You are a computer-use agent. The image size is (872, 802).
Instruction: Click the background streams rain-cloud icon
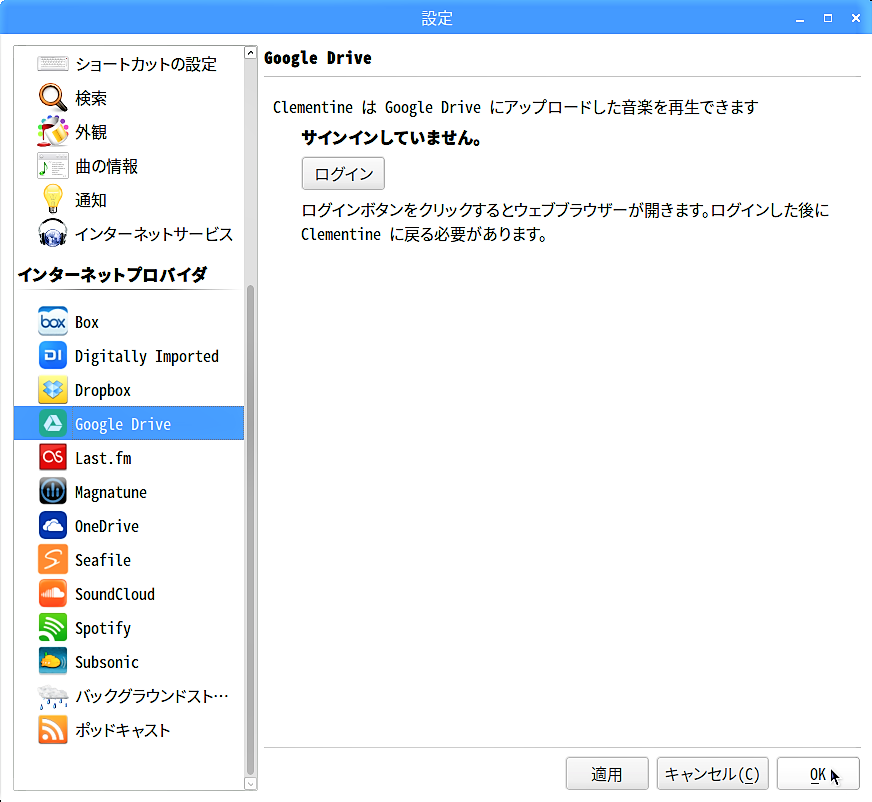point(53,696)
